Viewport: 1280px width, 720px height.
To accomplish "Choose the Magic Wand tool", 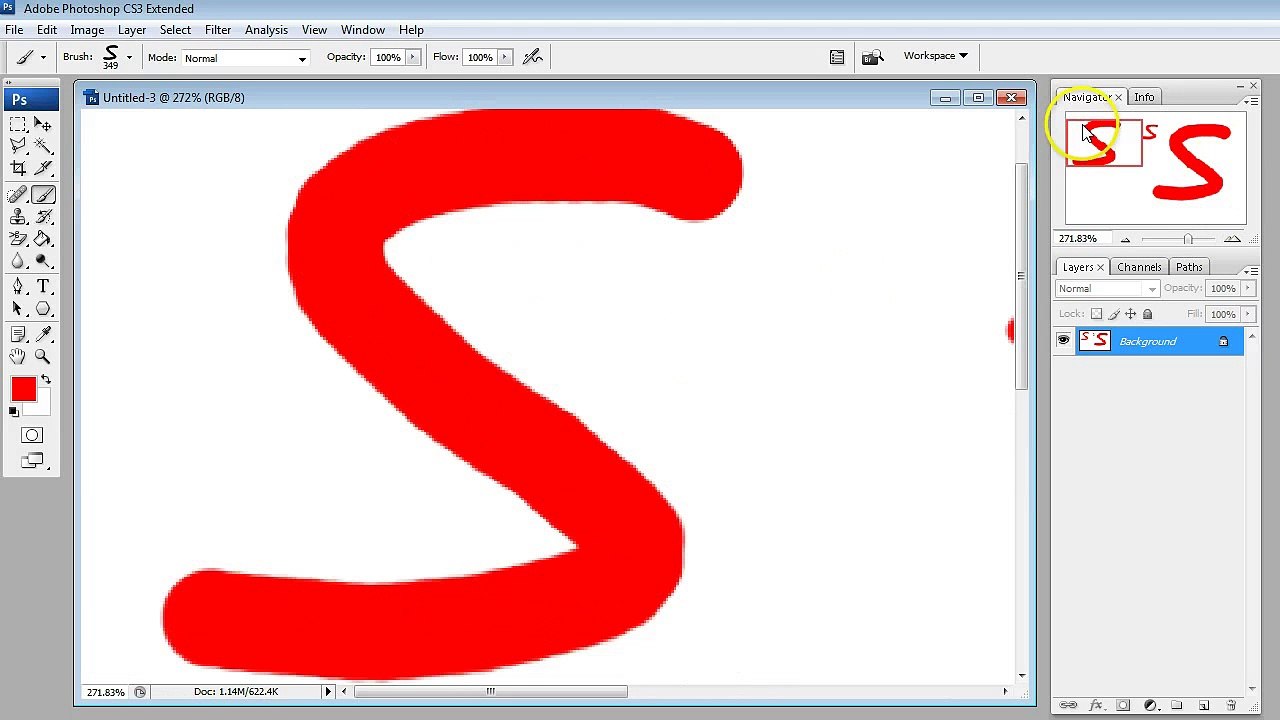I will (x=43, y=146).
